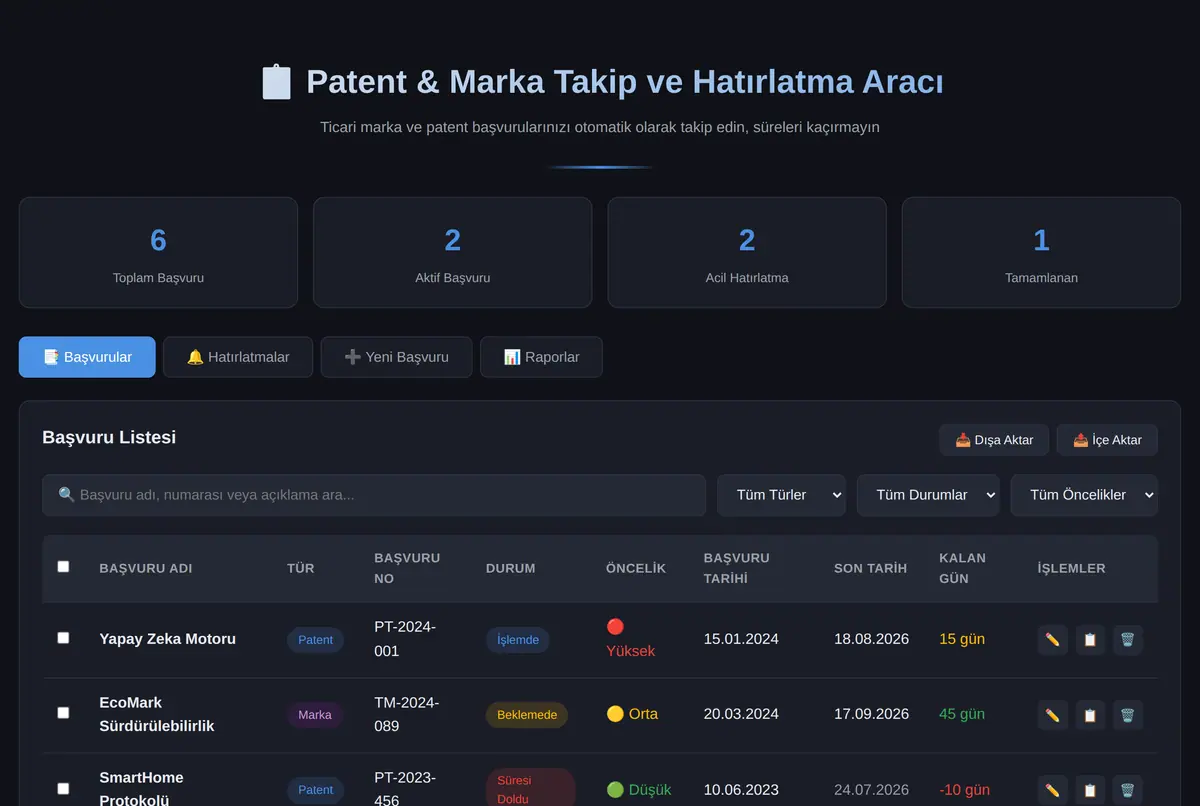Click the TÜR column header
The width and height of the screenshot is (1200, 806).
pyautogui.click(x=301, y=568)
